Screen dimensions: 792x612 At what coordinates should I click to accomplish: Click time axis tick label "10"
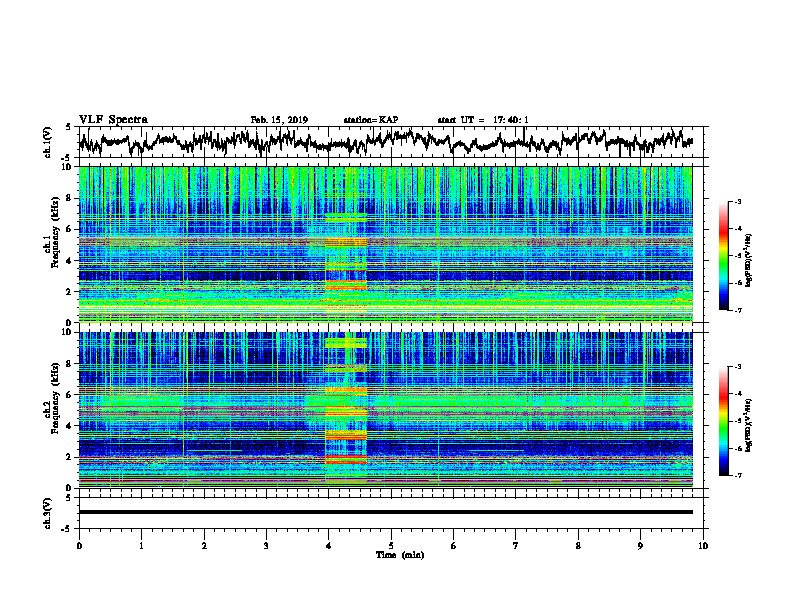pyautogui.click(x=703, y=546)
